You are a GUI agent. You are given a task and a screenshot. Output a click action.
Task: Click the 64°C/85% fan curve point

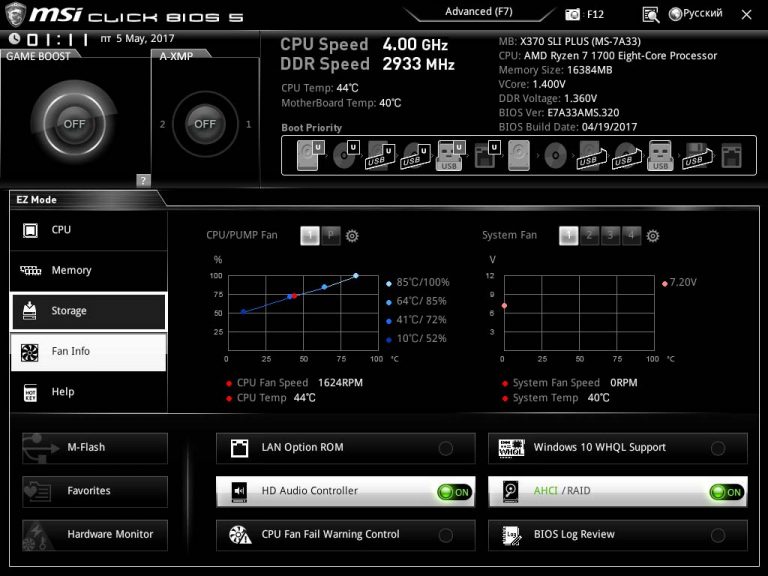324,287
